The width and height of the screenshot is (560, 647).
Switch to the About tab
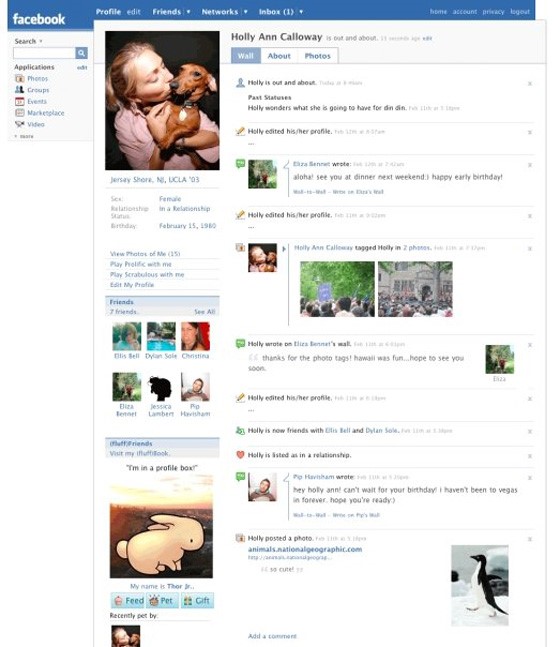point(279,56)
